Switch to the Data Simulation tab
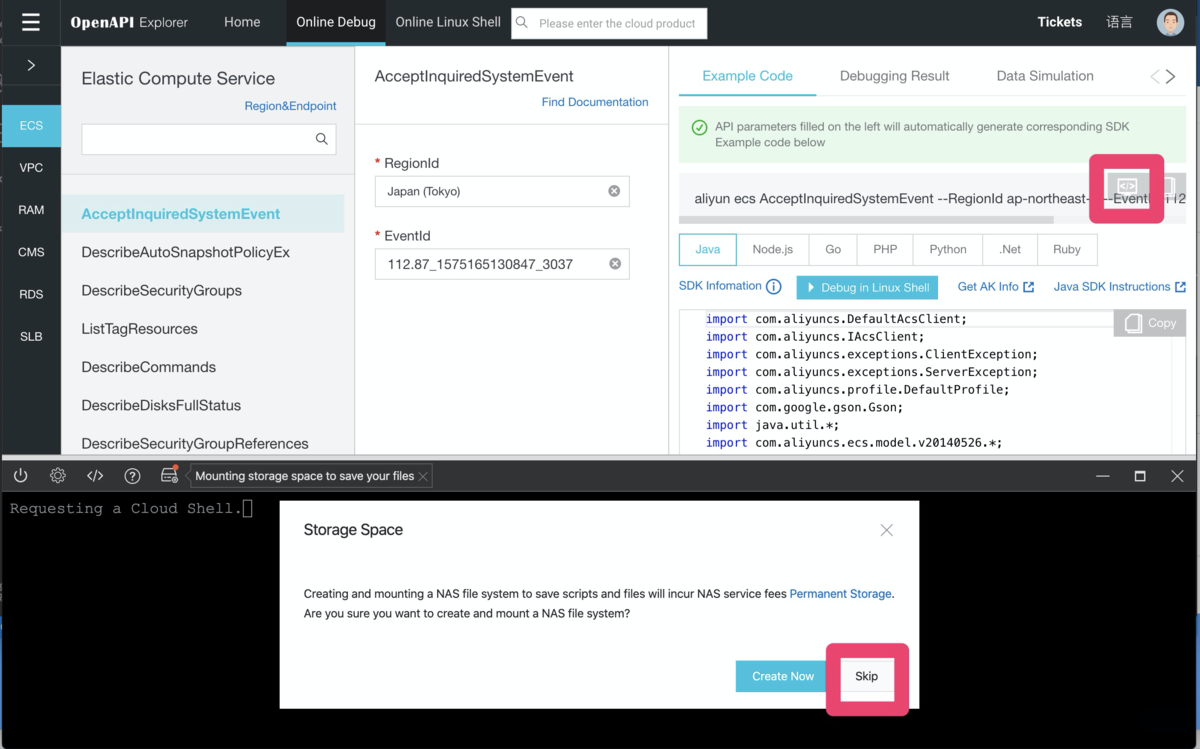The width and height of the screenshot is (1200, 749). (1045, 76)
